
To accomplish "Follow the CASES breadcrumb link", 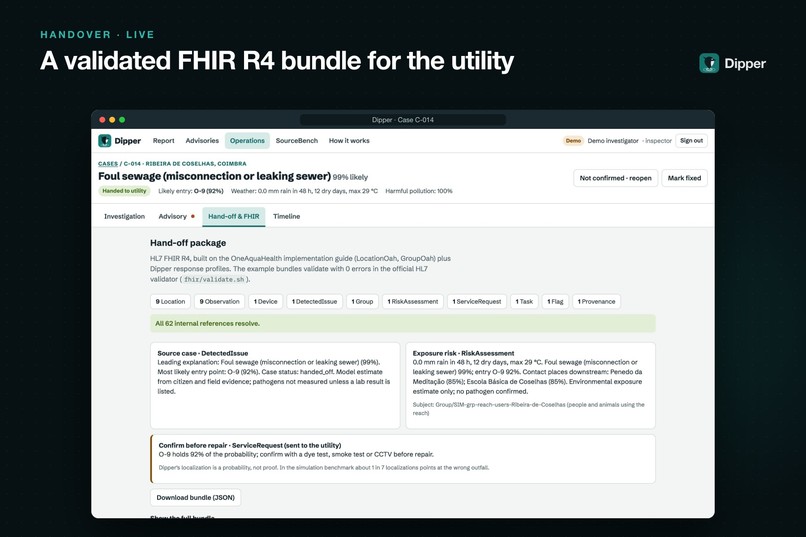I will coord(108,163).
